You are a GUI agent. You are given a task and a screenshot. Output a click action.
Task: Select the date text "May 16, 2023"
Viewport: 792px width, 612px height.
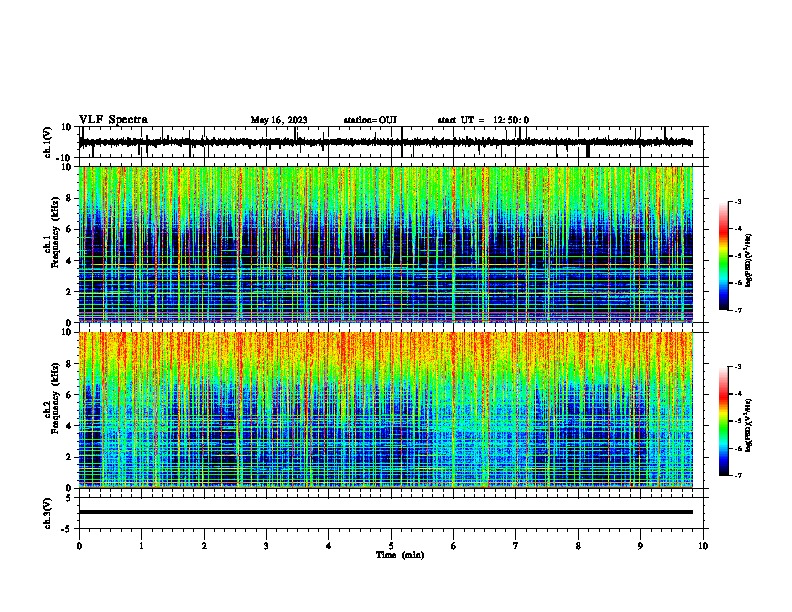pyautogui.click(x=279, y=120)
